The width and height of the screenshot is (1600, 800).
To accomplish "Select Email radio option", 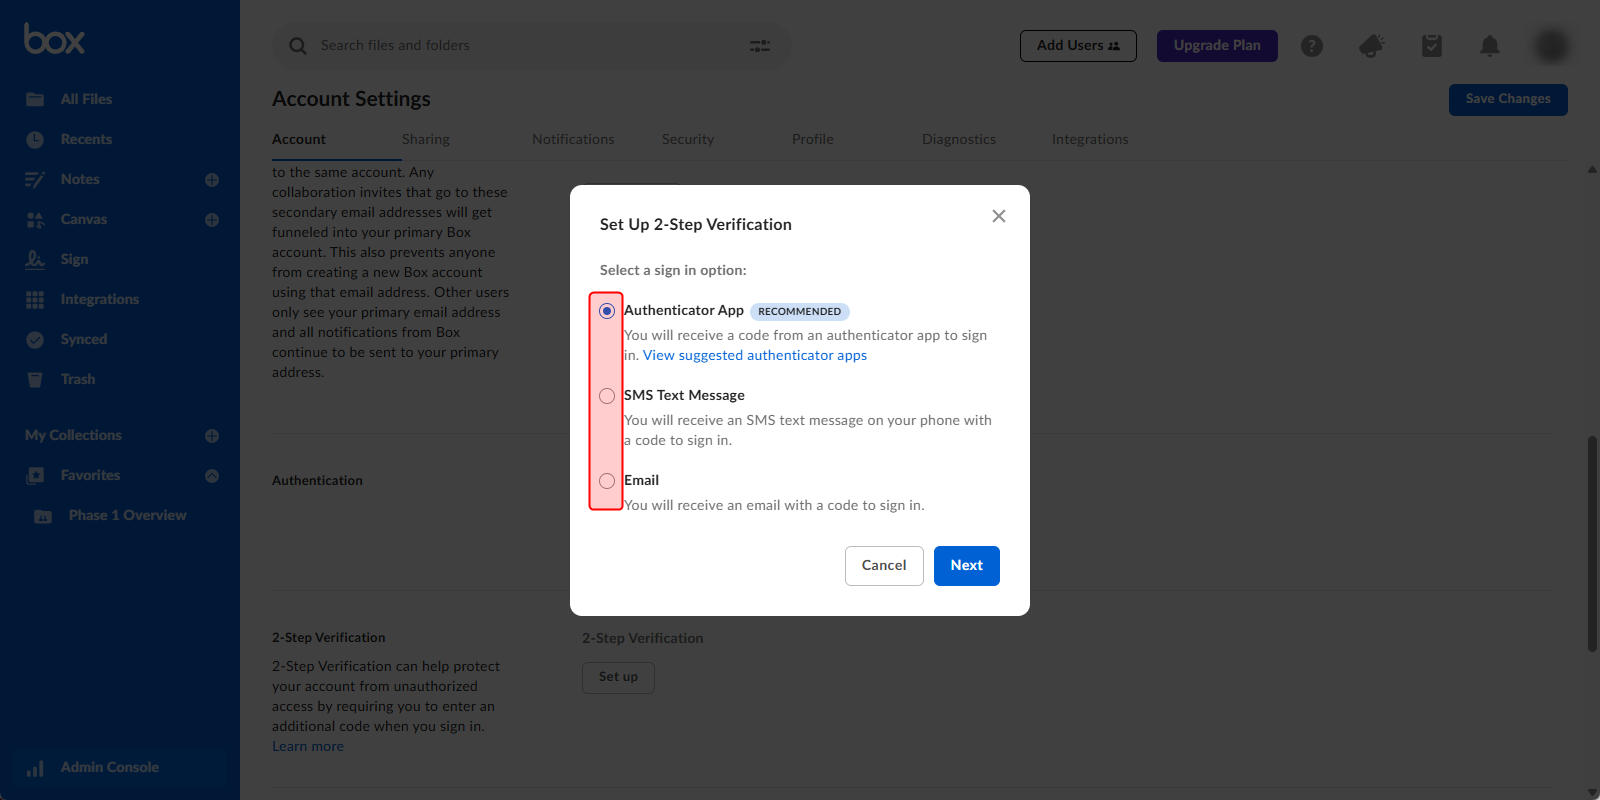I will pos(607,481).
